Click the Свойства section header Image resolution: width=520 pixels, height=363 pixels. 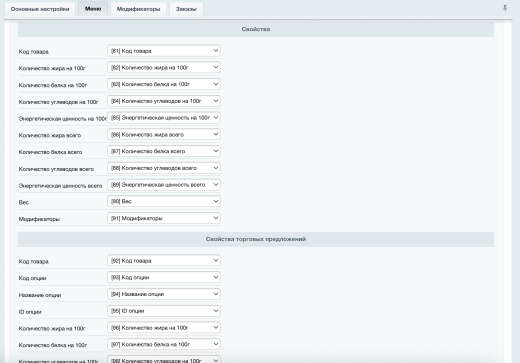point(256,29)
